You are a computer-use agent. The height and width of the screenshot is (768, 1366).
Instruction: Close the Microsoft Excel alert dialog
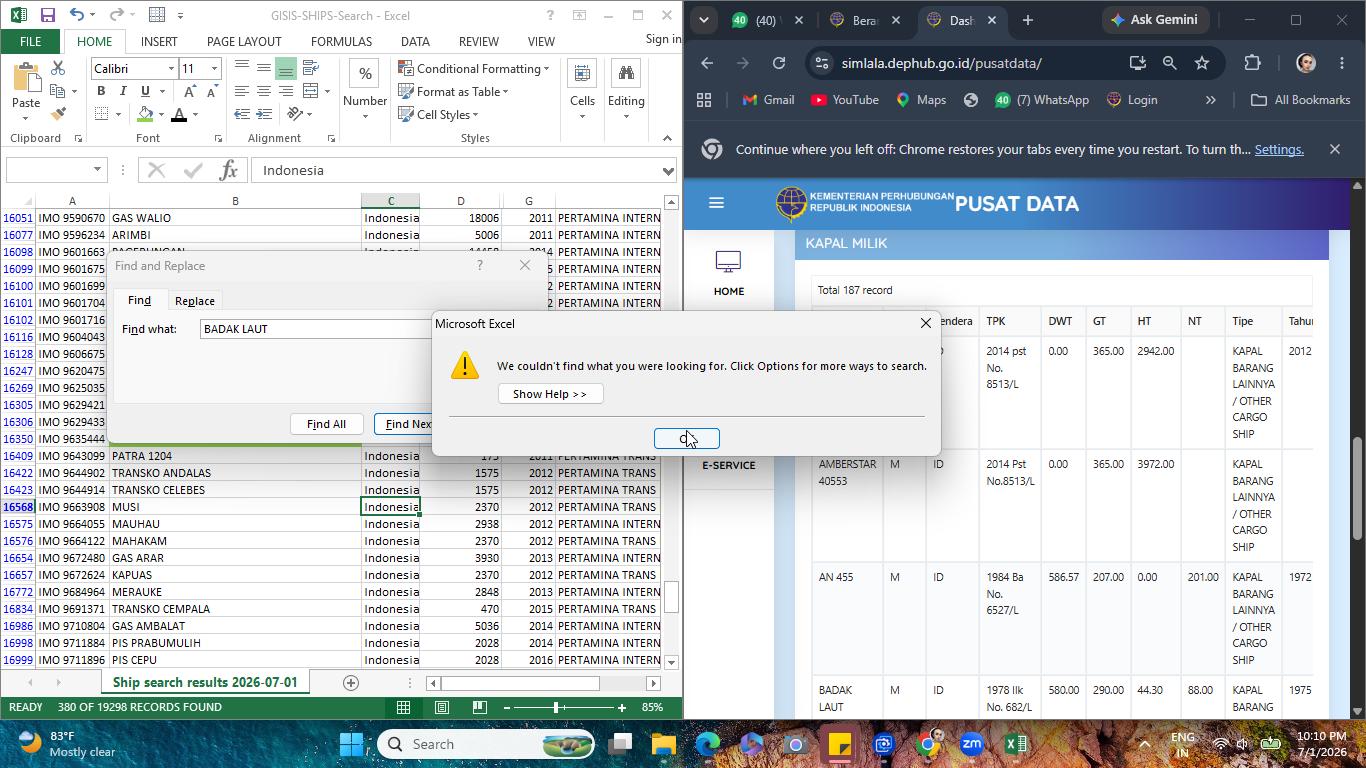click(926, 323)
